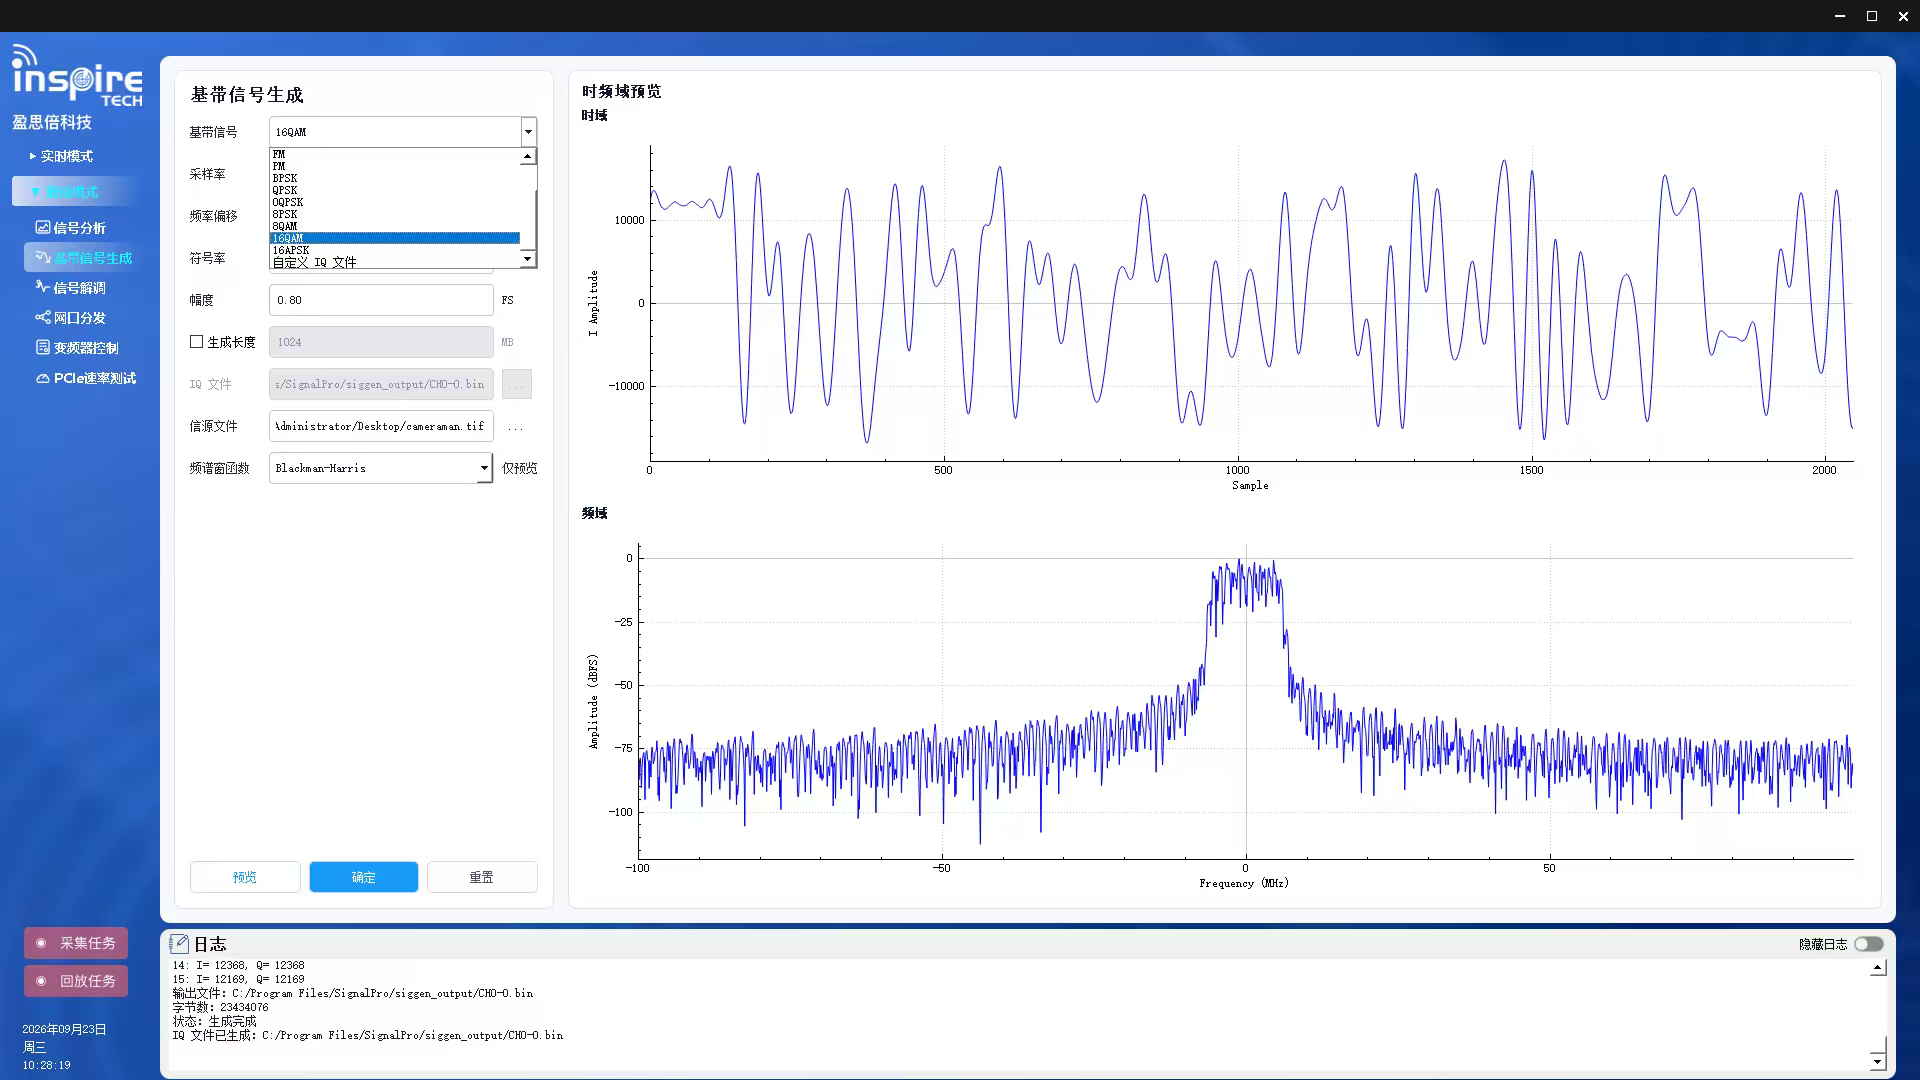The height and width of the screenshot is (1080, 1920).
Task: Enable the 生成长度 checkbox
Action: 197,342
